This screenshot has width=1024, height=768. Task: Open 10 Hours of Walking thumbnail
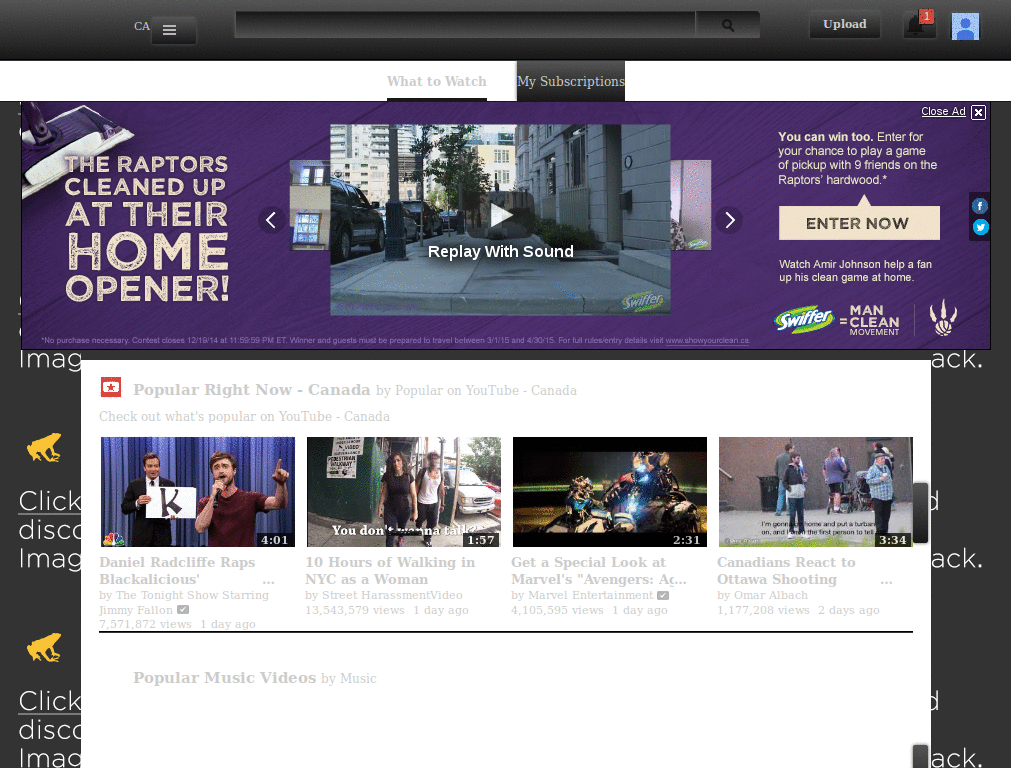(404, 492)
